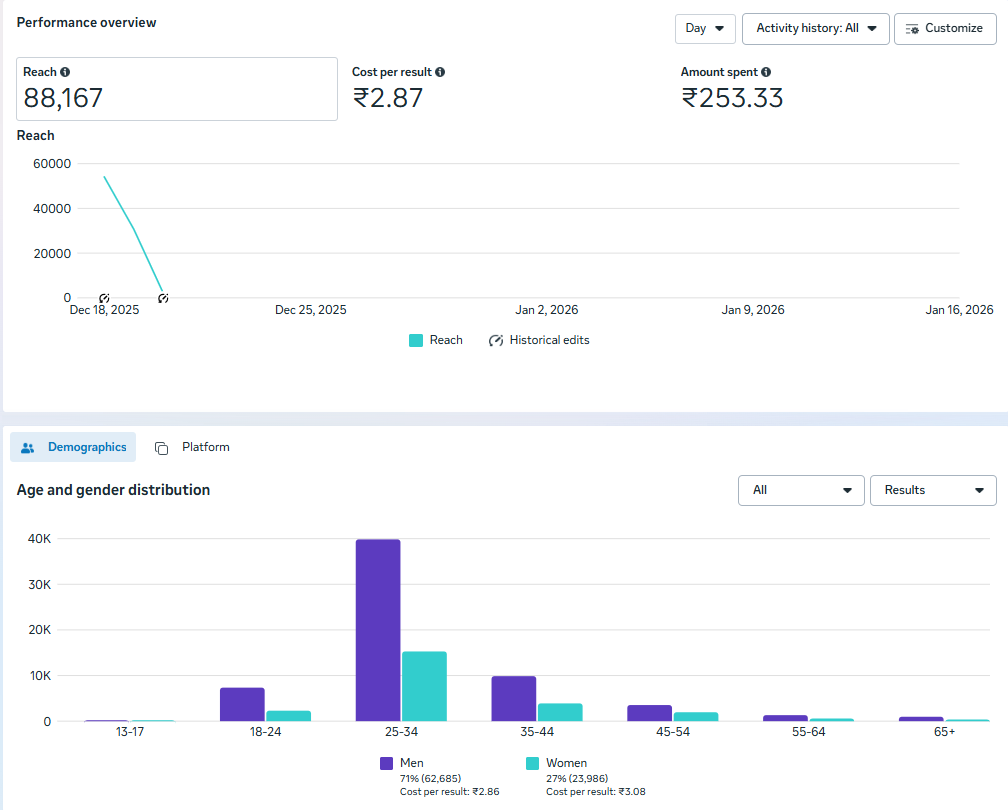The width and height of the screenshot is (1008, 810).
Task: Click the Historical edits legend icon
Action: (496, 341)
